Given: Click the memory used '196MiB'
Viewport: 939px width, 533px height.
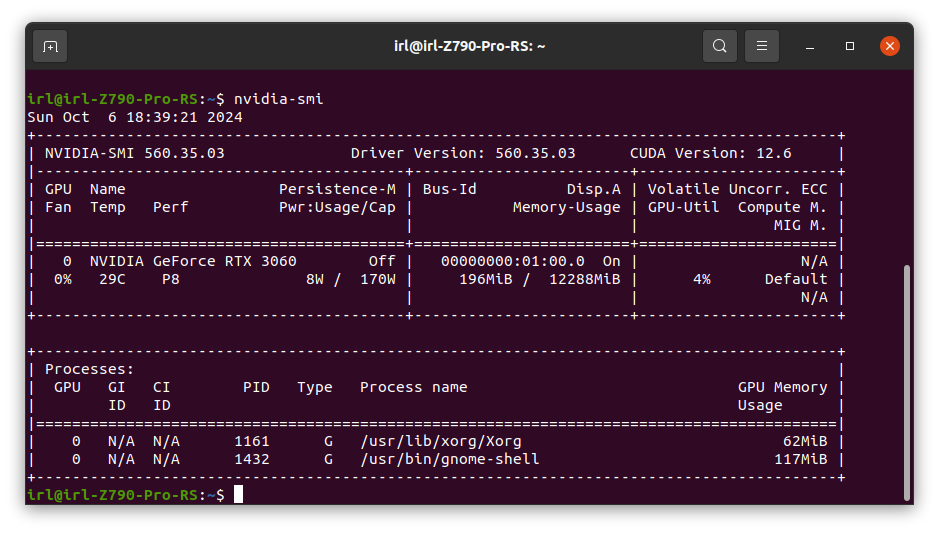Looking at the screenshot, I should pyautogui.click(x=486, y=279).
